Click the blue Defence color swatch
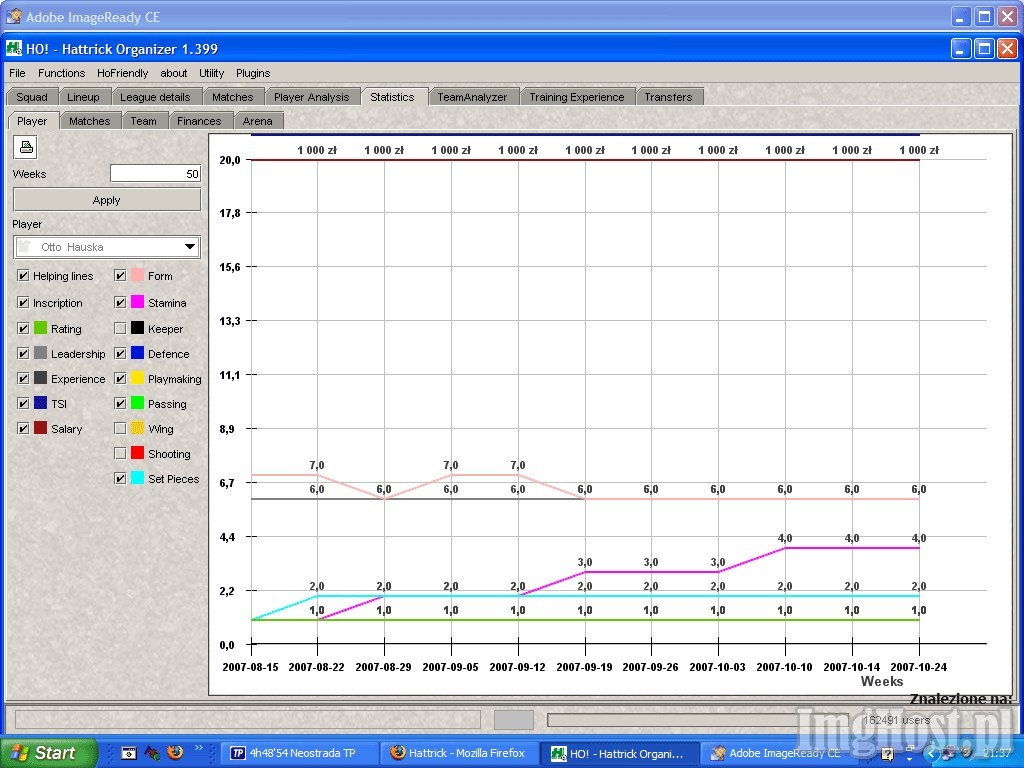This screenshot has width=1024, height=768. [137, 353]
